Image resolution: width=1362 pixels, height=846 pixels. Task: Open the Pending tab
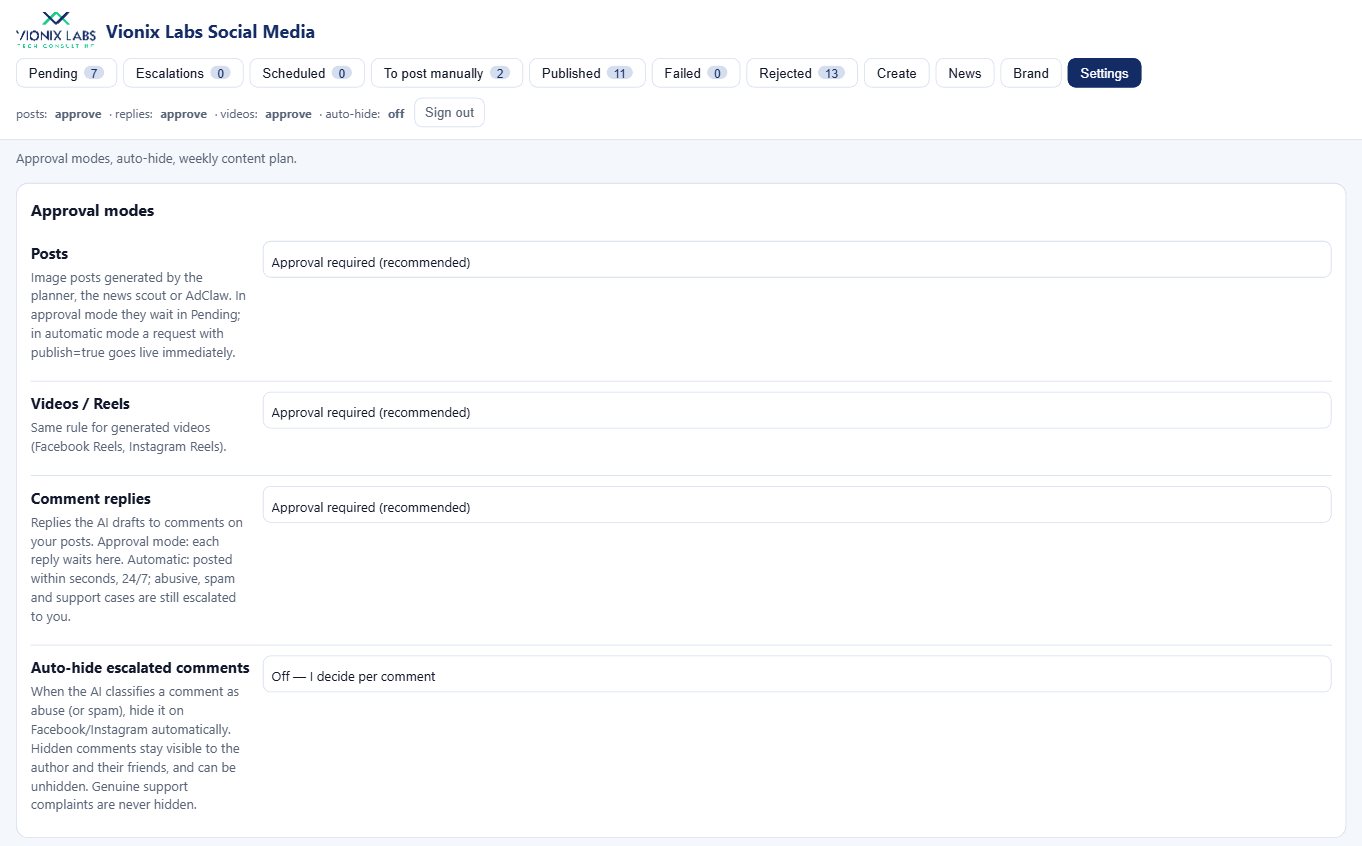point(66,73)
